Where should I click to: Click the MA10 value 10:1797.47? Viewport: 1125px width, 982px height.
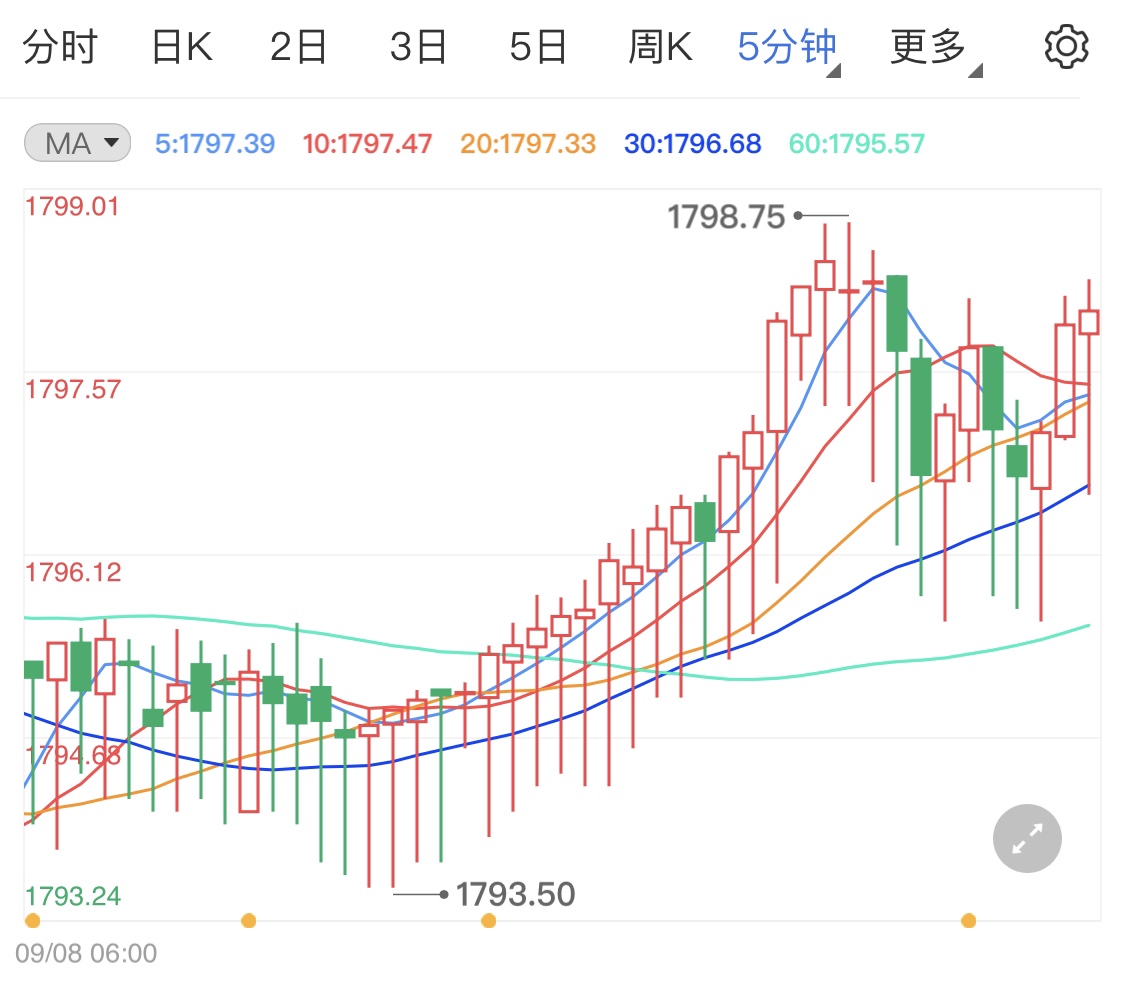(x=367, y=143)
